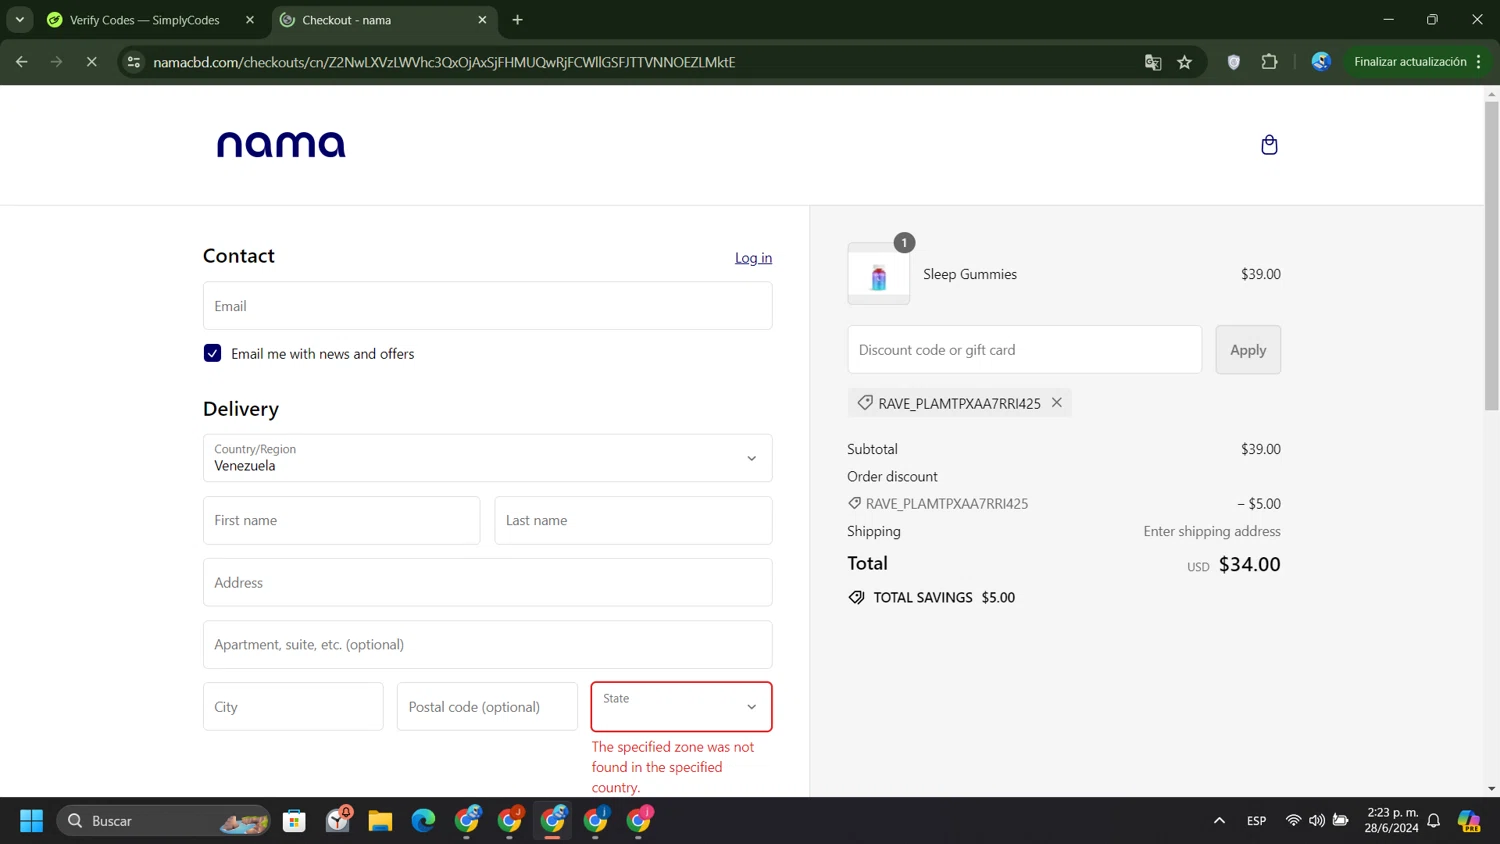Image resolution: width=1500 pixels, height=844 pixels.
Task: Stop loading the page
Action: click(x=91, y=62)
